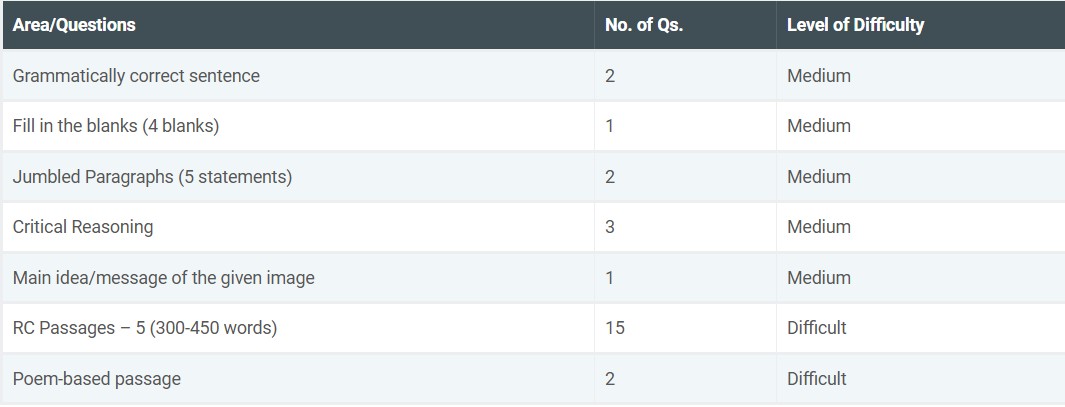Click Difficult level in Poem-based passage row
Viewport: 1065px width, 407px height.
pyautogui.click(x=817, y=379)
